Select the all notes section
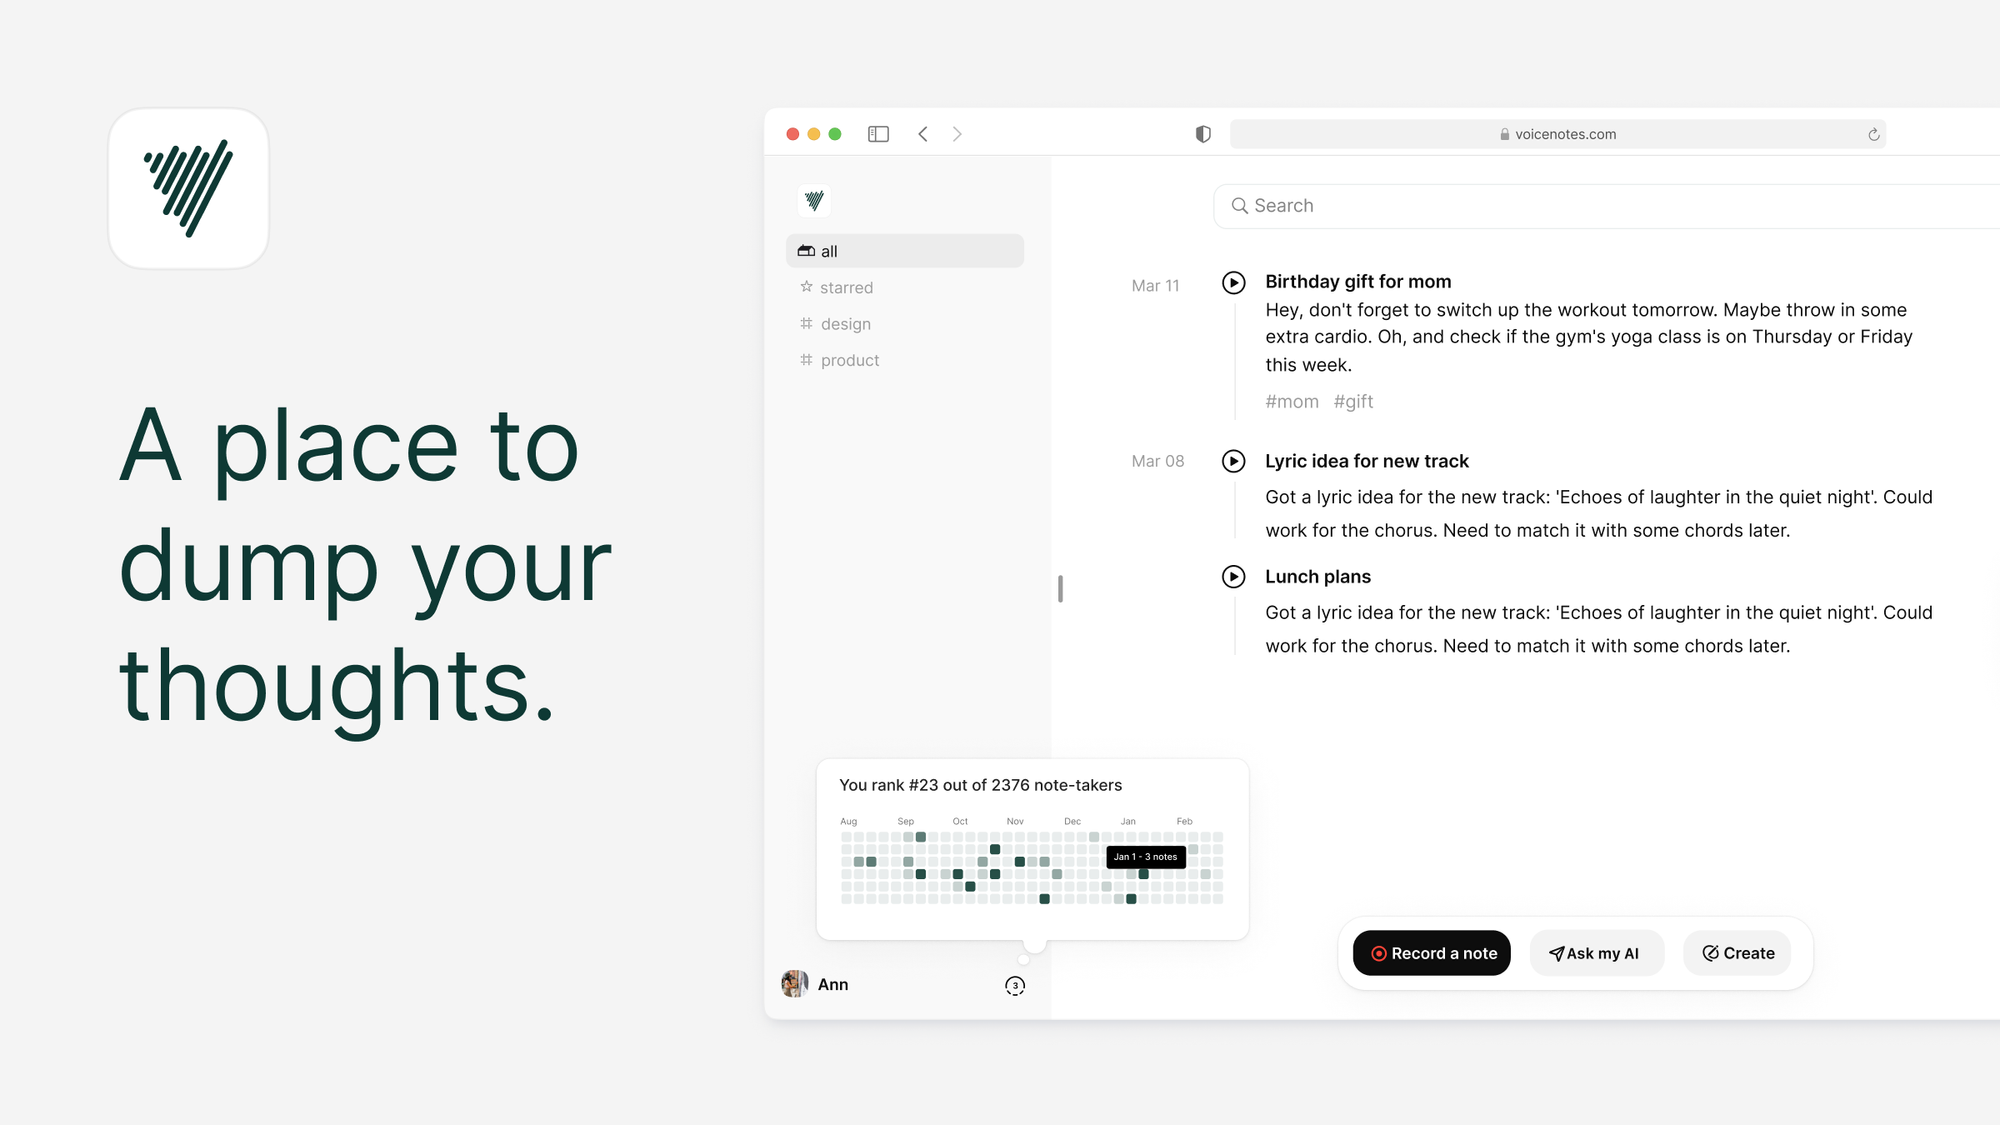Viewport: 2000px width, 1125px height. (x=907, y=250)
